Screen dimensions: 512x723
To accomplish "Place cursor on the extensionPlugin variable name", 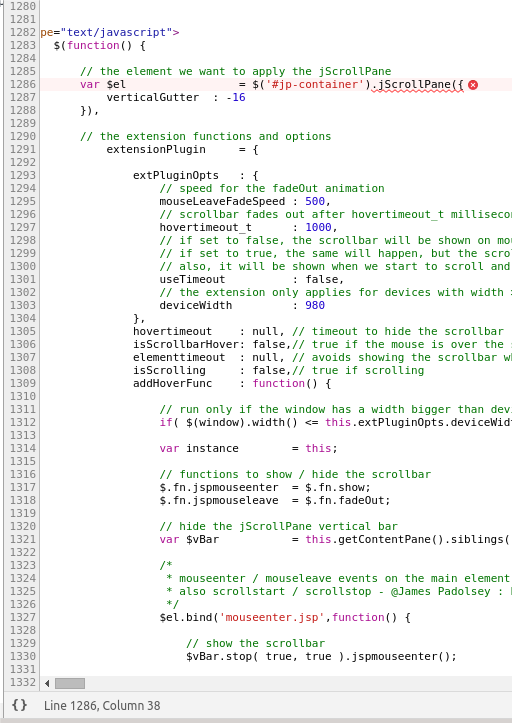I will [156, 149].
